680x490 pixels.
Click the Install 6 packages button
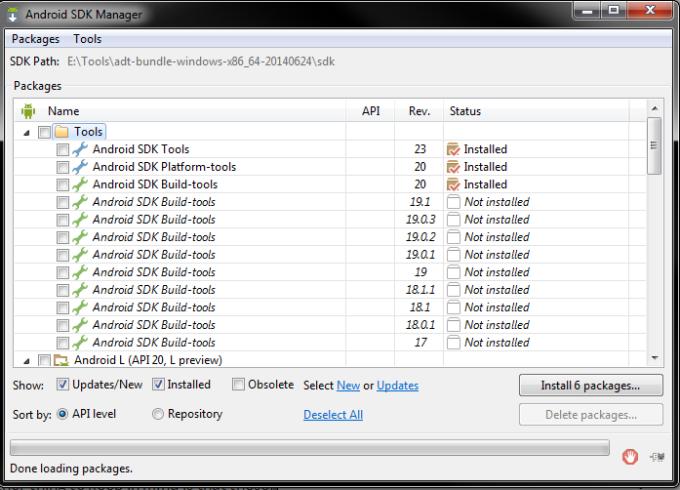(591, 385)
